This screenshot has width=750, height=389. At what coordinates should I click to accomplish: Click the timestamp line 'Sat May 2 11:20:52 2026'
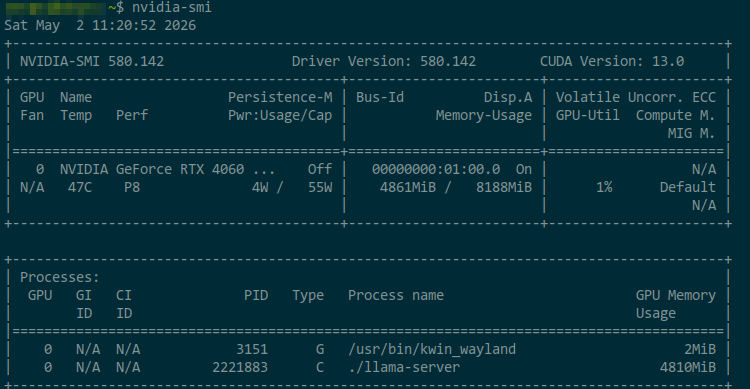tap(100, 25)
